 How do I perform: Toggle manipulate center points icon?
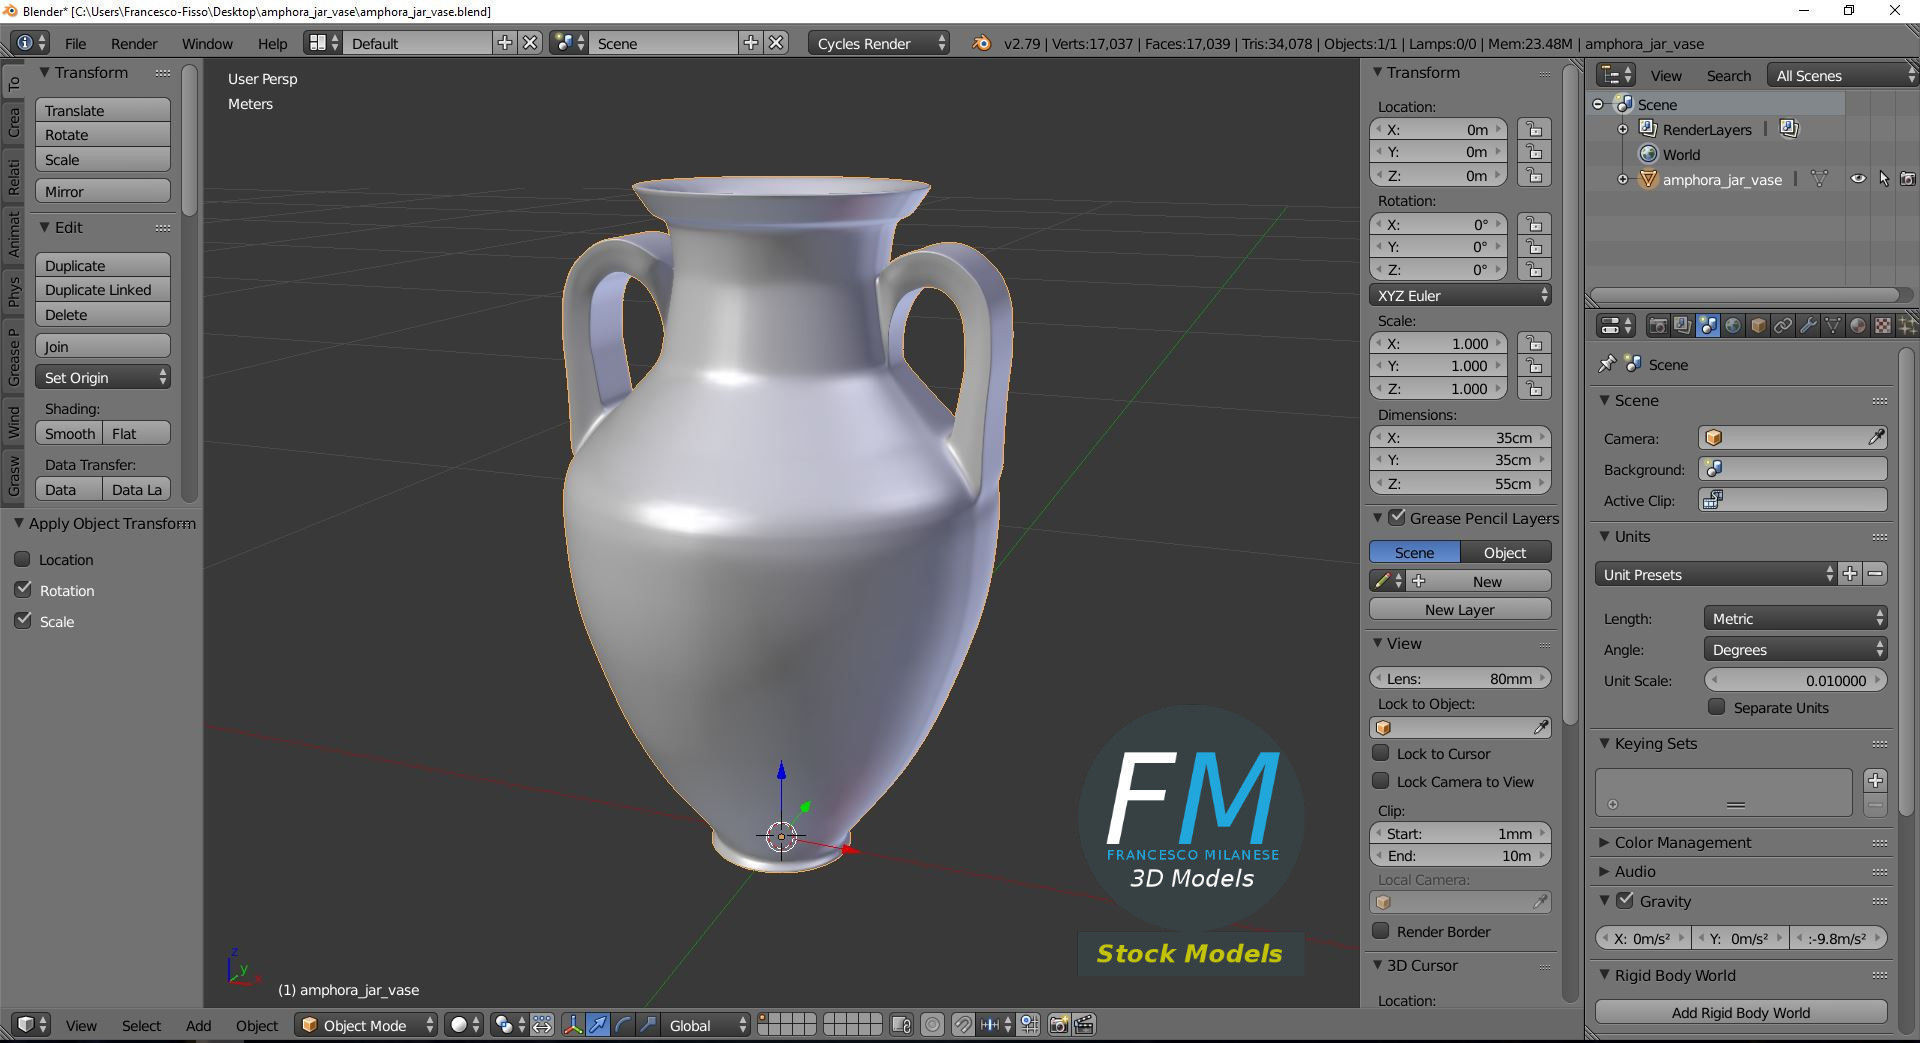click(x=542, y=1025)
